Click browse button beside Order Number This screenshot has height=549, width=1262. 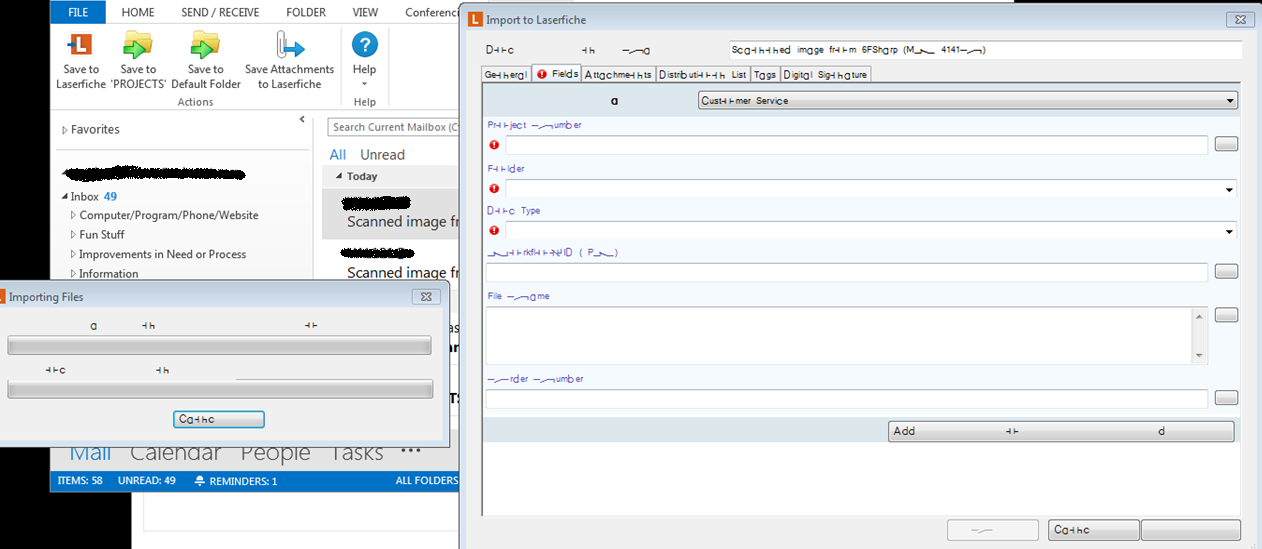[x=1226, y=398]
